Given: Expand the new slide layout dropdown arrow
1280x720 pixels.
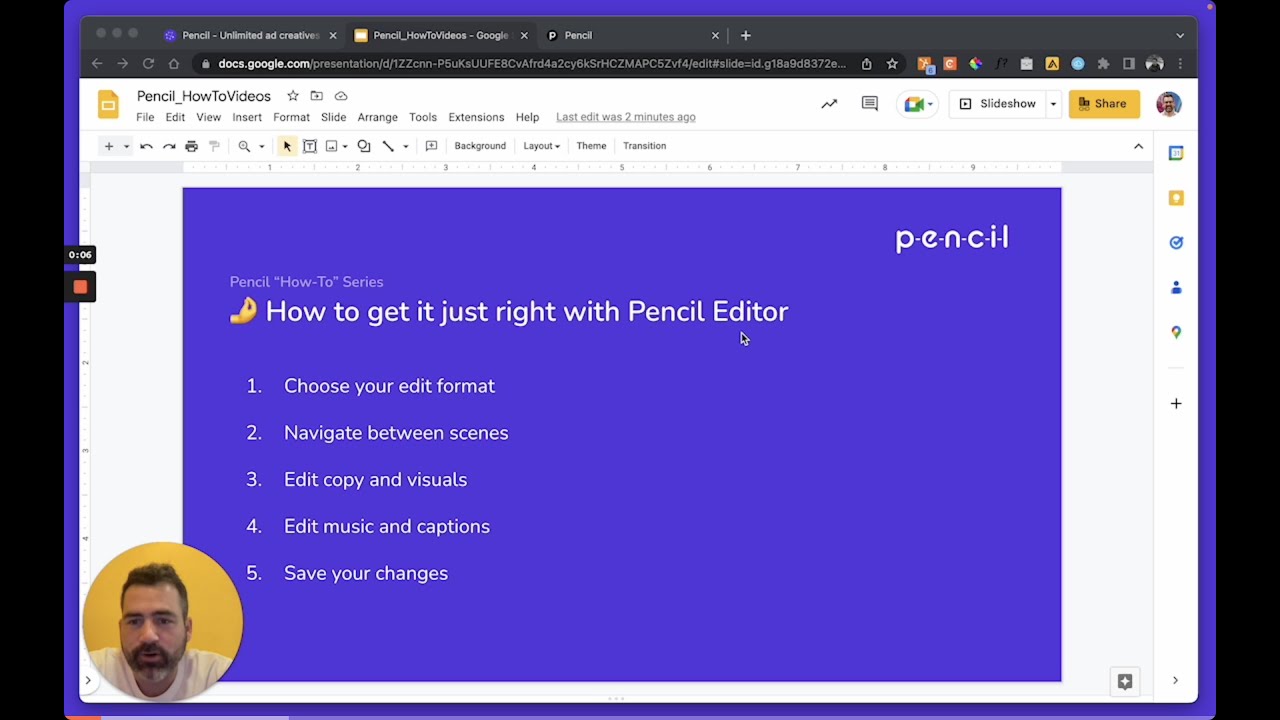Looking at the screenshot, I should (x=126, y=146).
